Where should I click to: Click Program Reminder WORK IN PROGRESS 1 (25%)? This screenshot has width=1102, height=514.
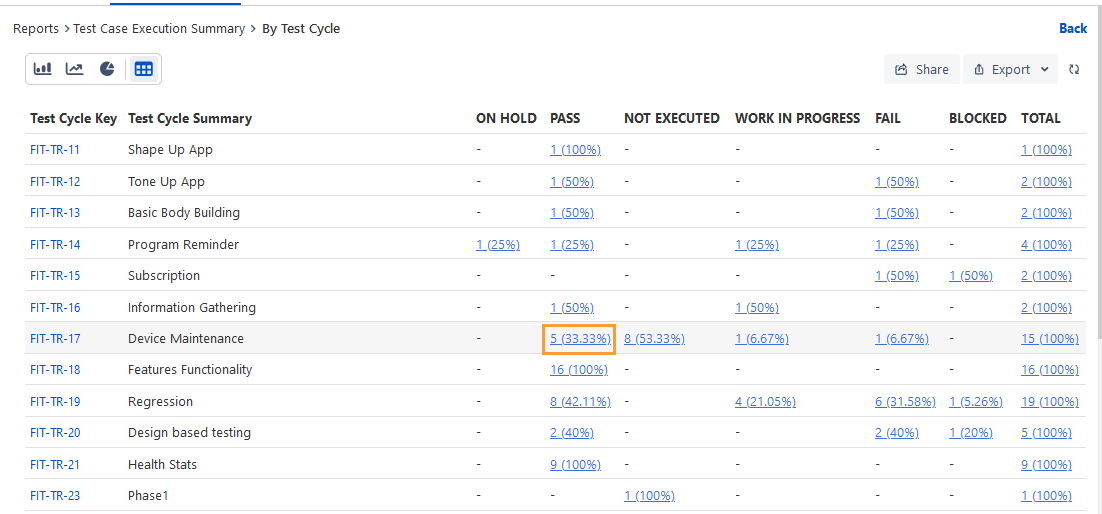[x=757, y=245]
